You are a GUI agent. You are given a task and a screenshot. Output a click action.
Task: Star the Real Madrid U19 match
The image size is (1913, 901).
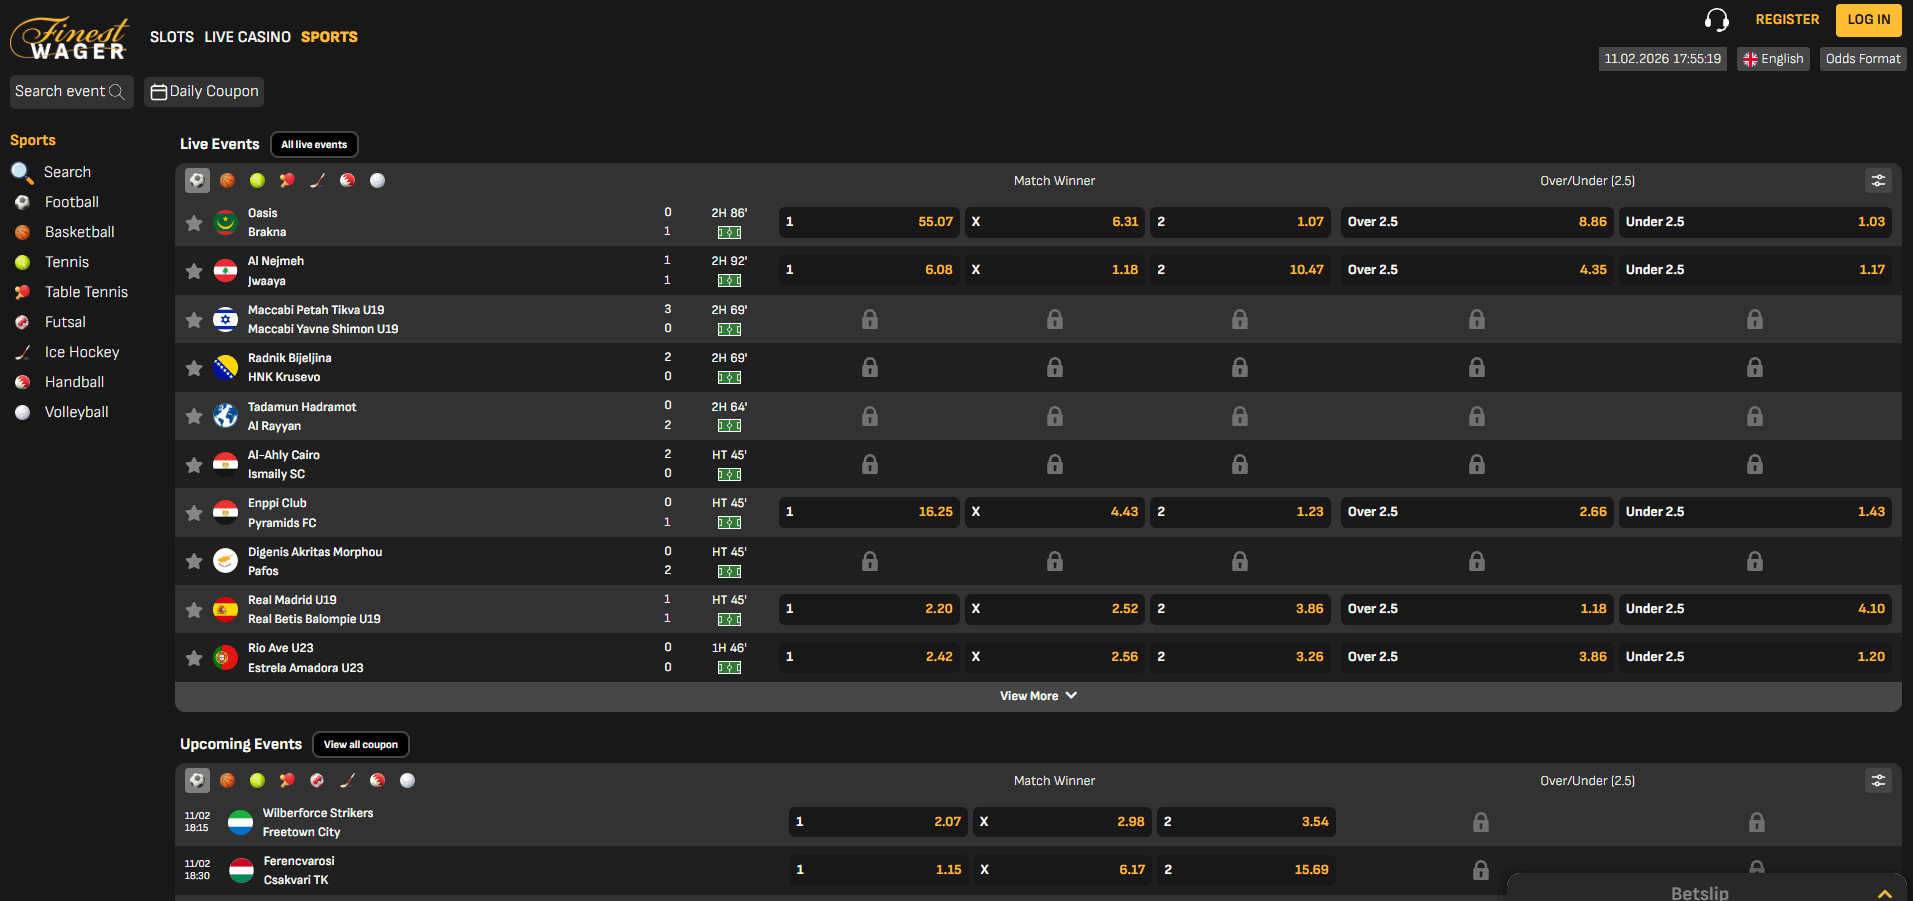point(194,609)
